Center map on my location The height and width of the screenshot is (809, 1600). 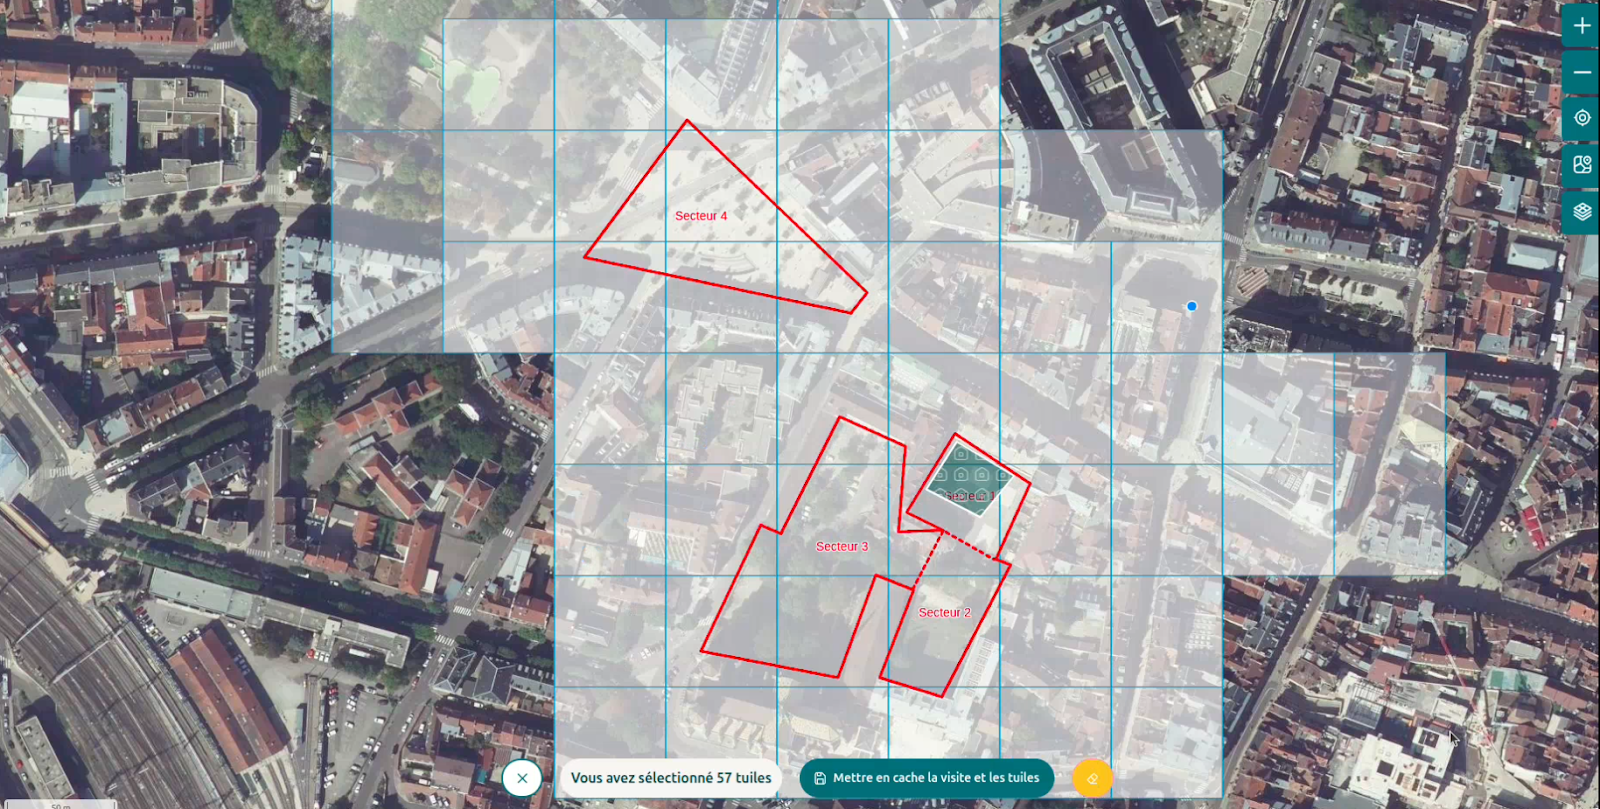pos(1581,118)
